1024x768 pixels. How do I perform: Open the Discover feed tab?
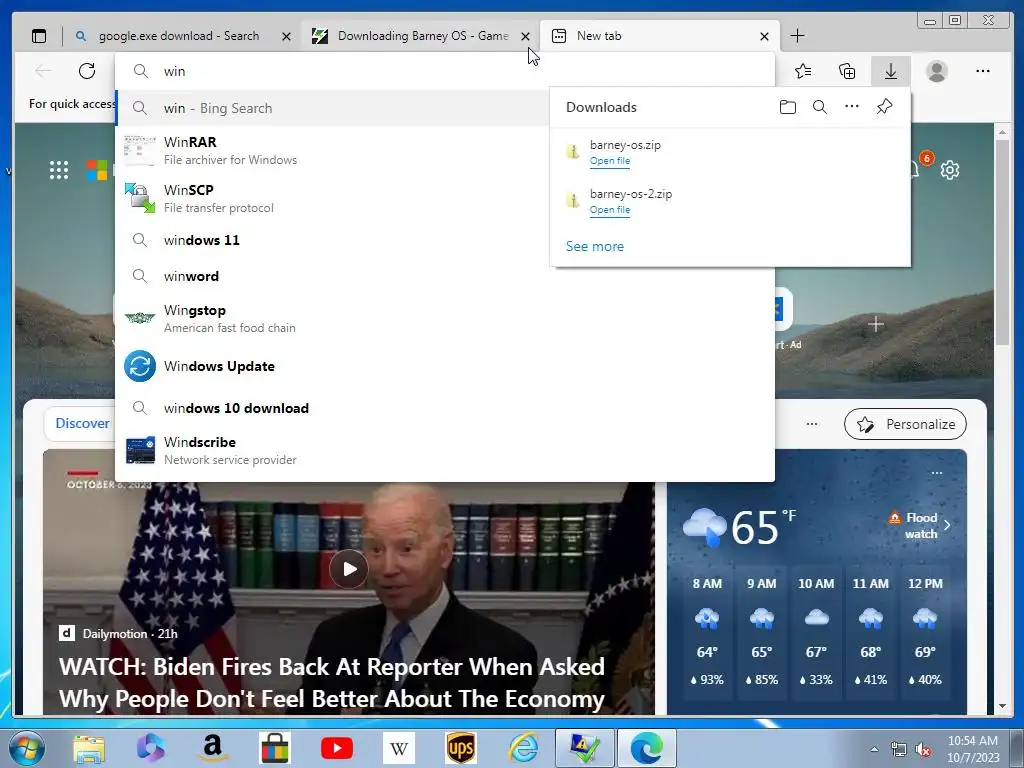(82, 423)
